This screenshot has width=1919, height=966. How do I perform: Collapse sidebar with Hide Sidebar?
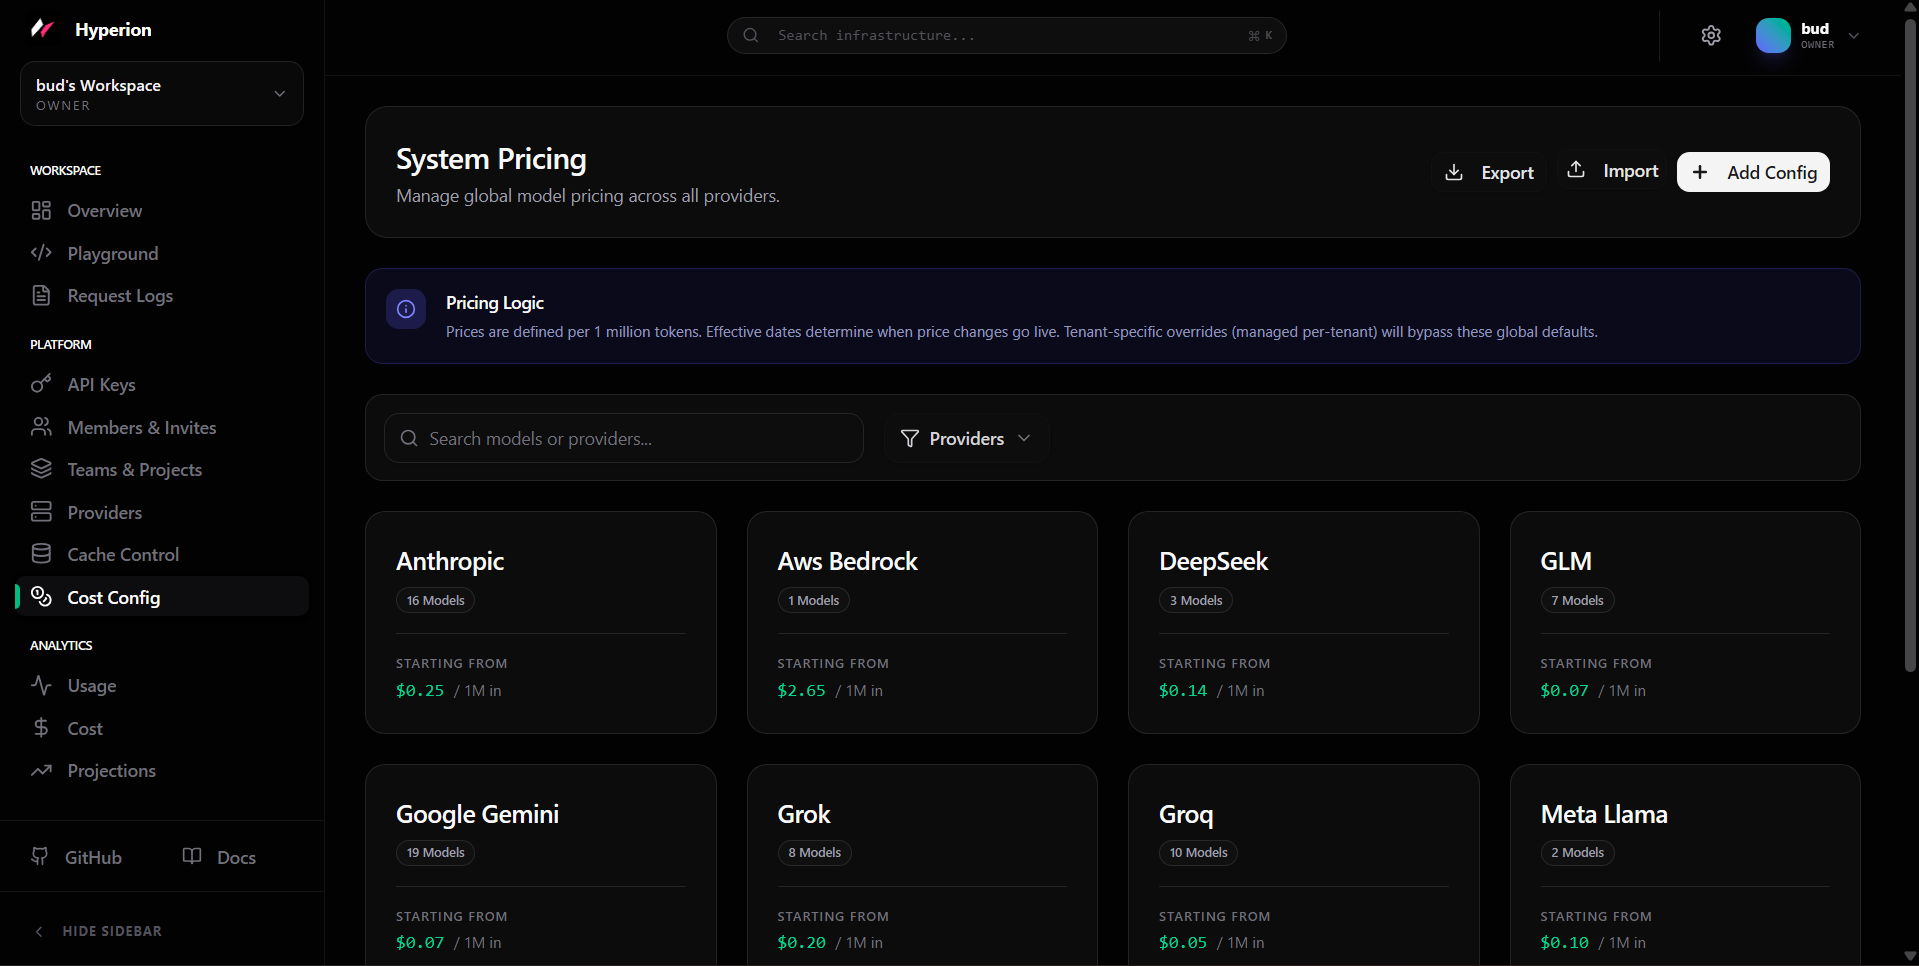pyautogui.click(x=98, y=931)
